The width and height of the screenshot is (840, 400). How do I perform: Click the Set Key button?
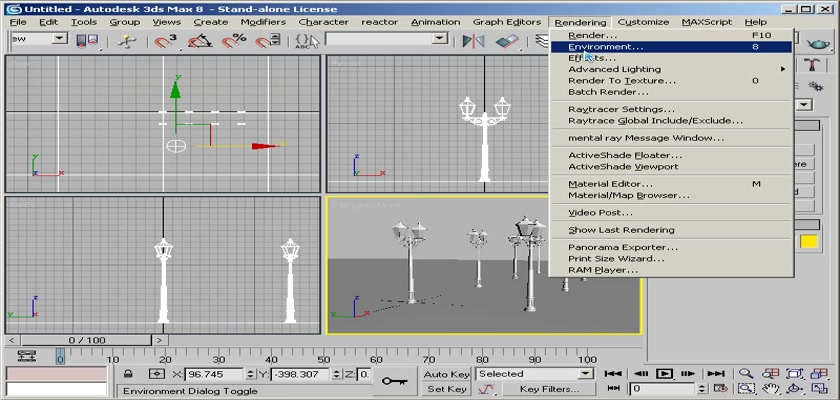[x=446, y=389]
